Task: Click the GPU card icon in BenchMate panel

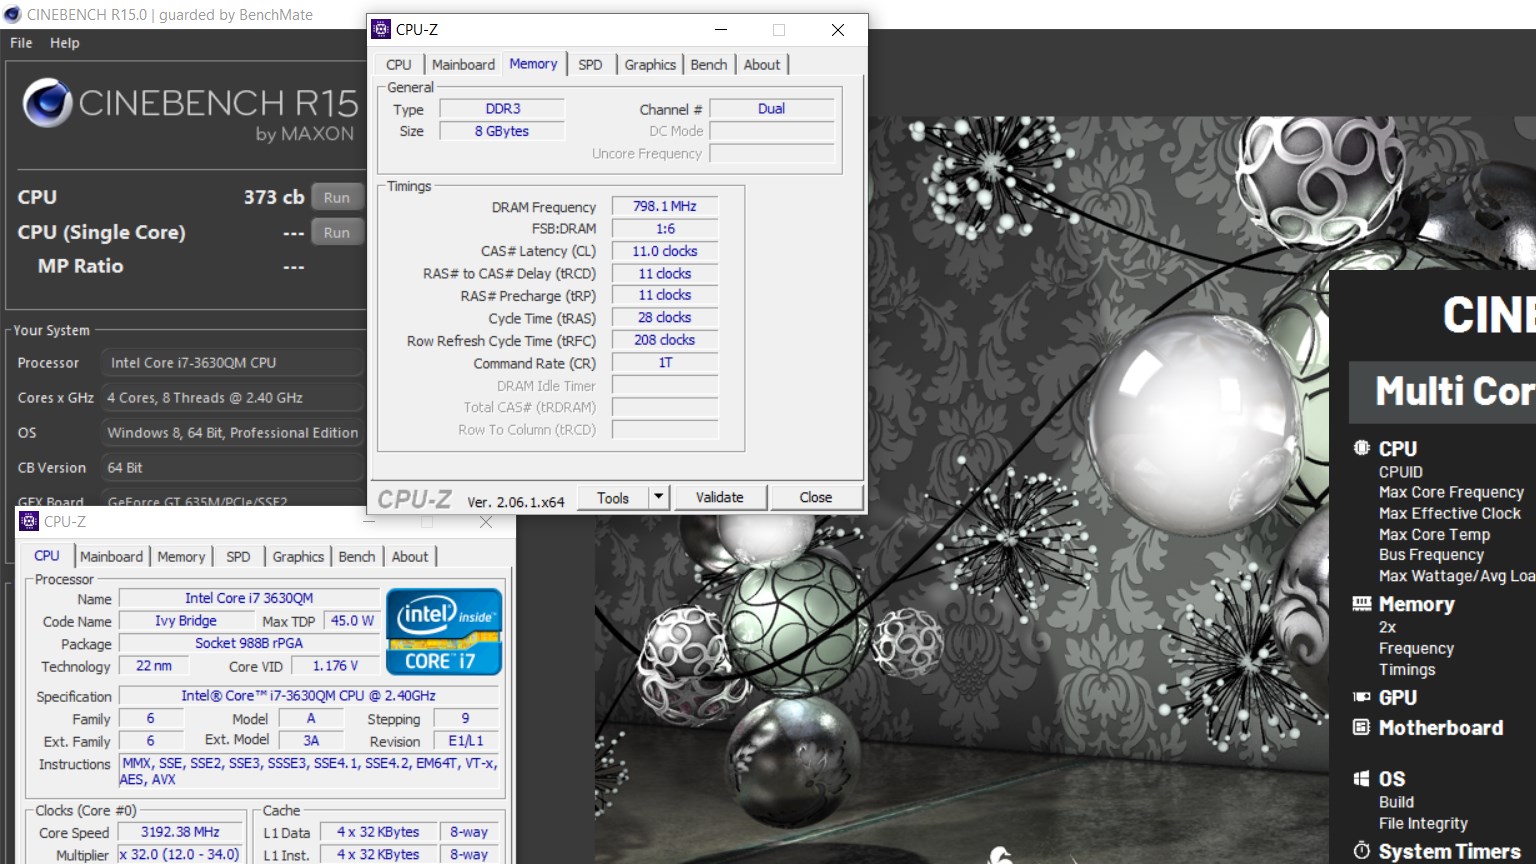Action: (x=1361, y=697)
